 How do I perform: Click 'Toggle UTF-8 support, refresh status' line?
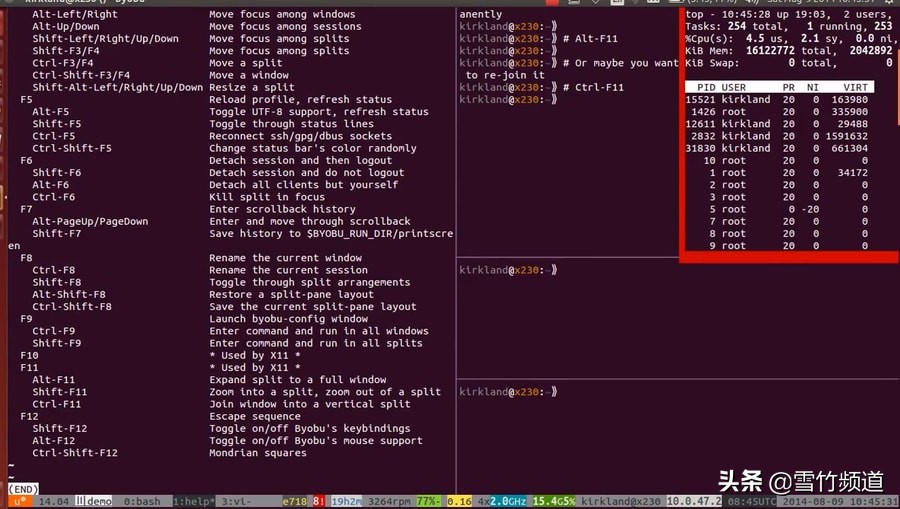coord(319,112)
